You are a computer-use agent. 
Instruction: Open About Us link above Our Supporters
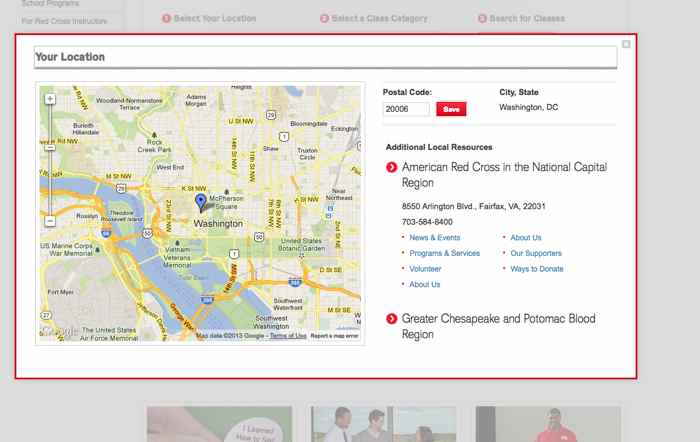(525, 238)
